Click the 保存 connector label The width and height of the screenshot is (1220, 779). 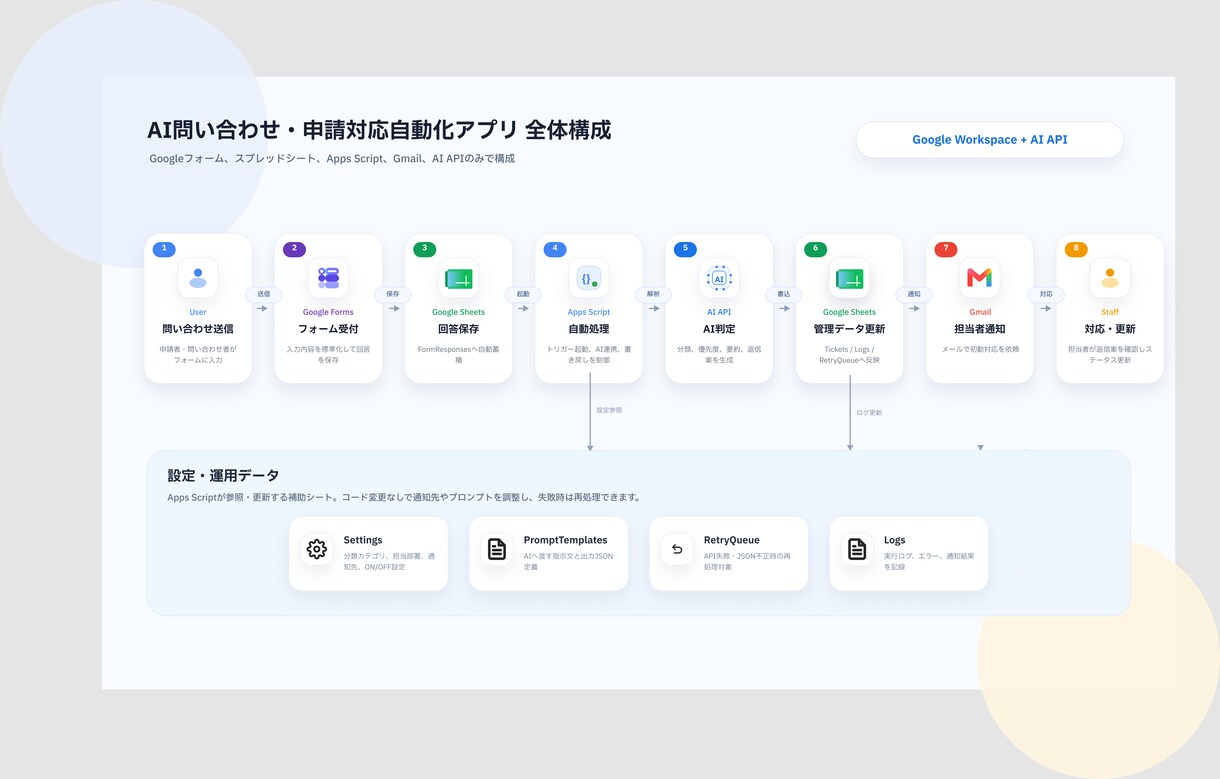coord(393,295)
